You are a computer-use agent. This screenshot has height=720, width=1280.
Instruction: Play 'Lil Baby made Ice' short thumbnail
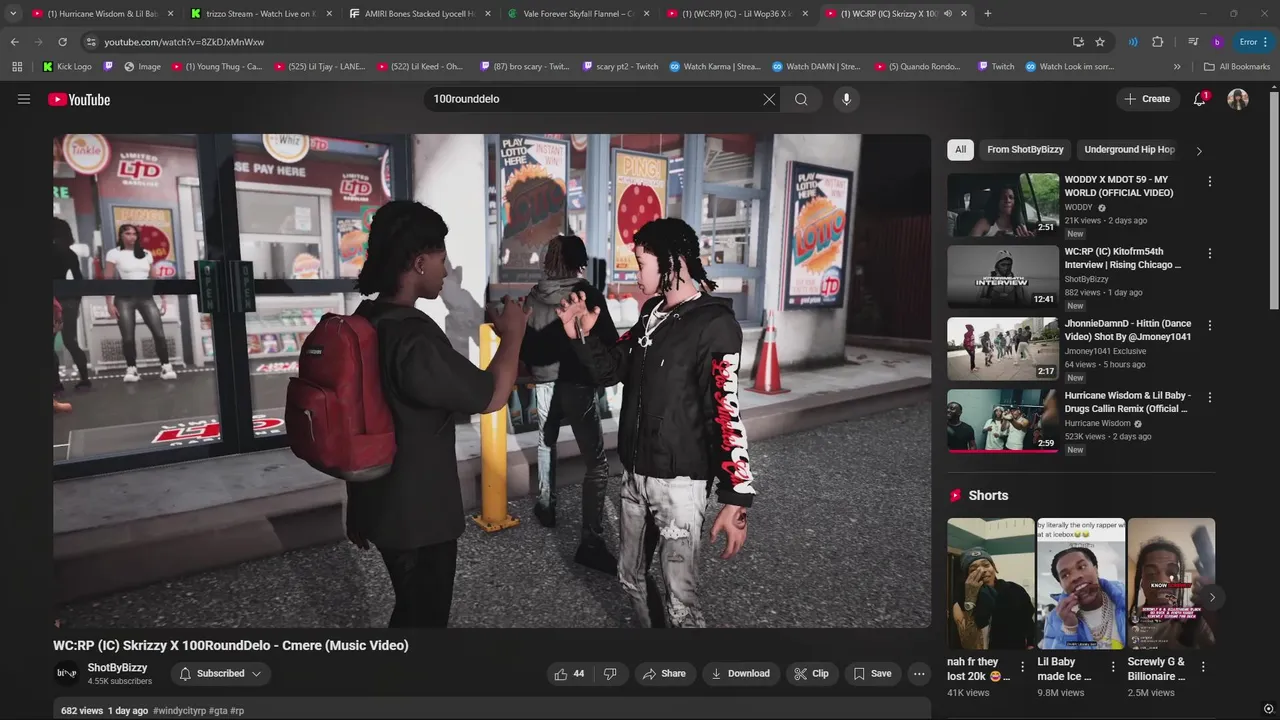1081,584
